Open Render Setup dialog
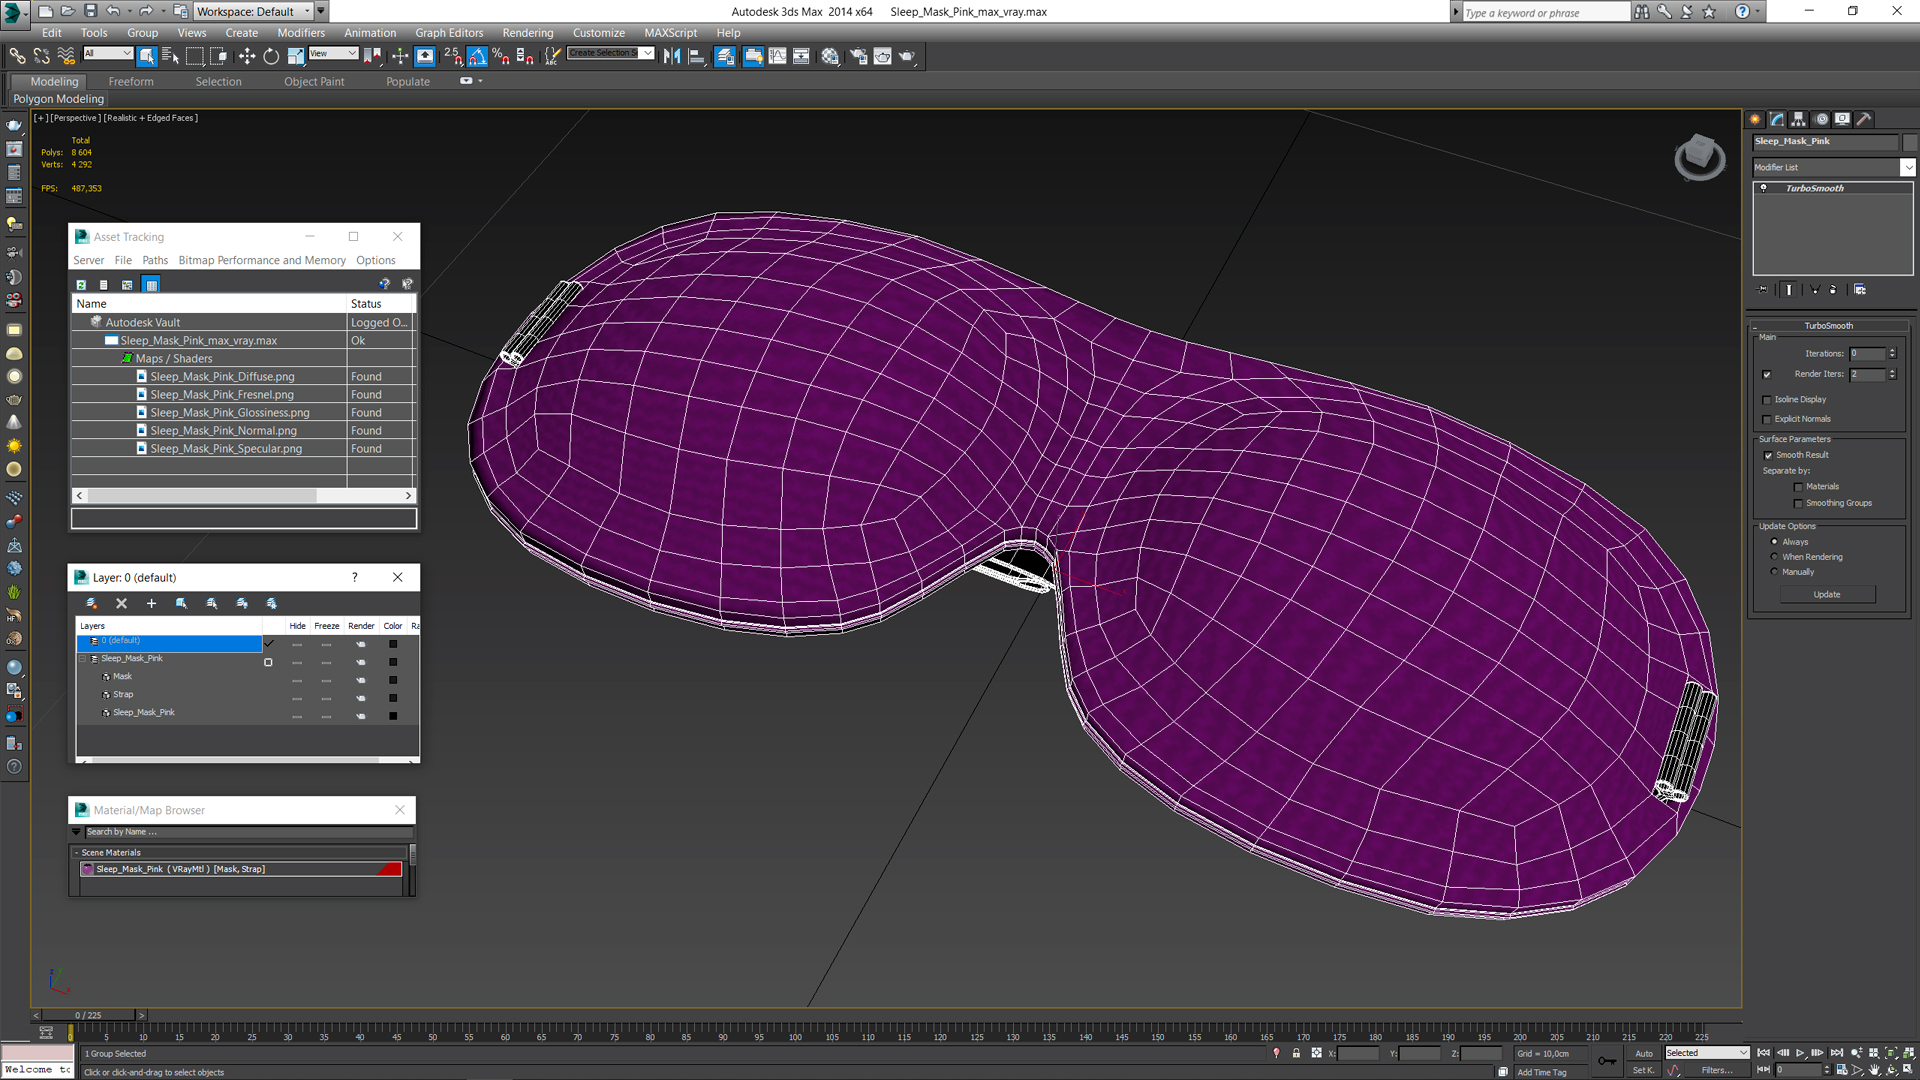1920x1080 pixels. coord(858,56)
